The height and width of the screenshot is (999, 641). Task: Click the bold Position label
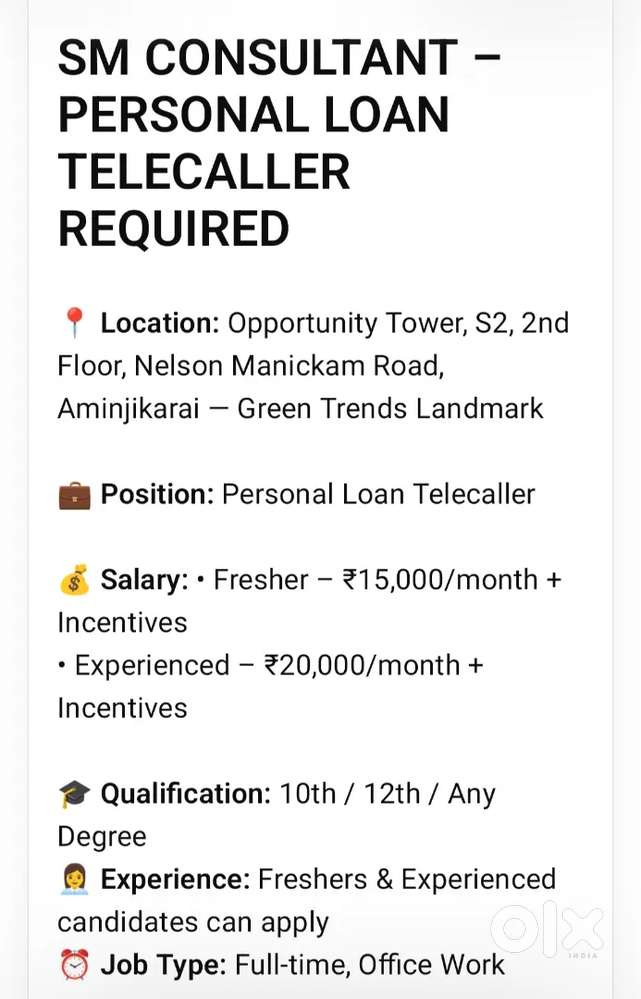point(157,494)
